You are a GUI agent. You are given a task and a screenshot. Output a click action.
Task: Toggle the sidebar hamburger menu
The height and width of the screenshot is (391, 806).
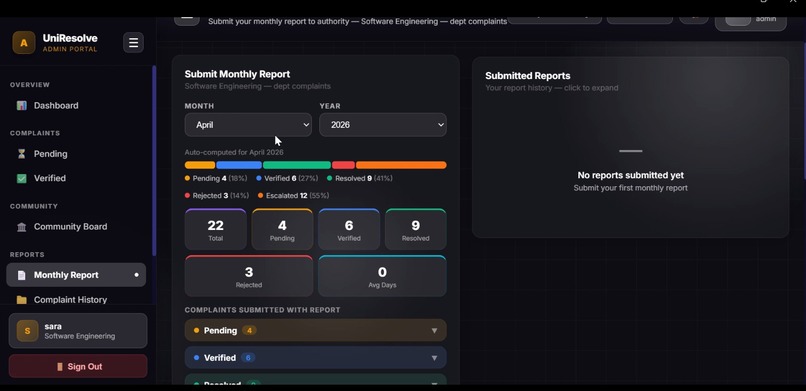(x=133, y=43)
